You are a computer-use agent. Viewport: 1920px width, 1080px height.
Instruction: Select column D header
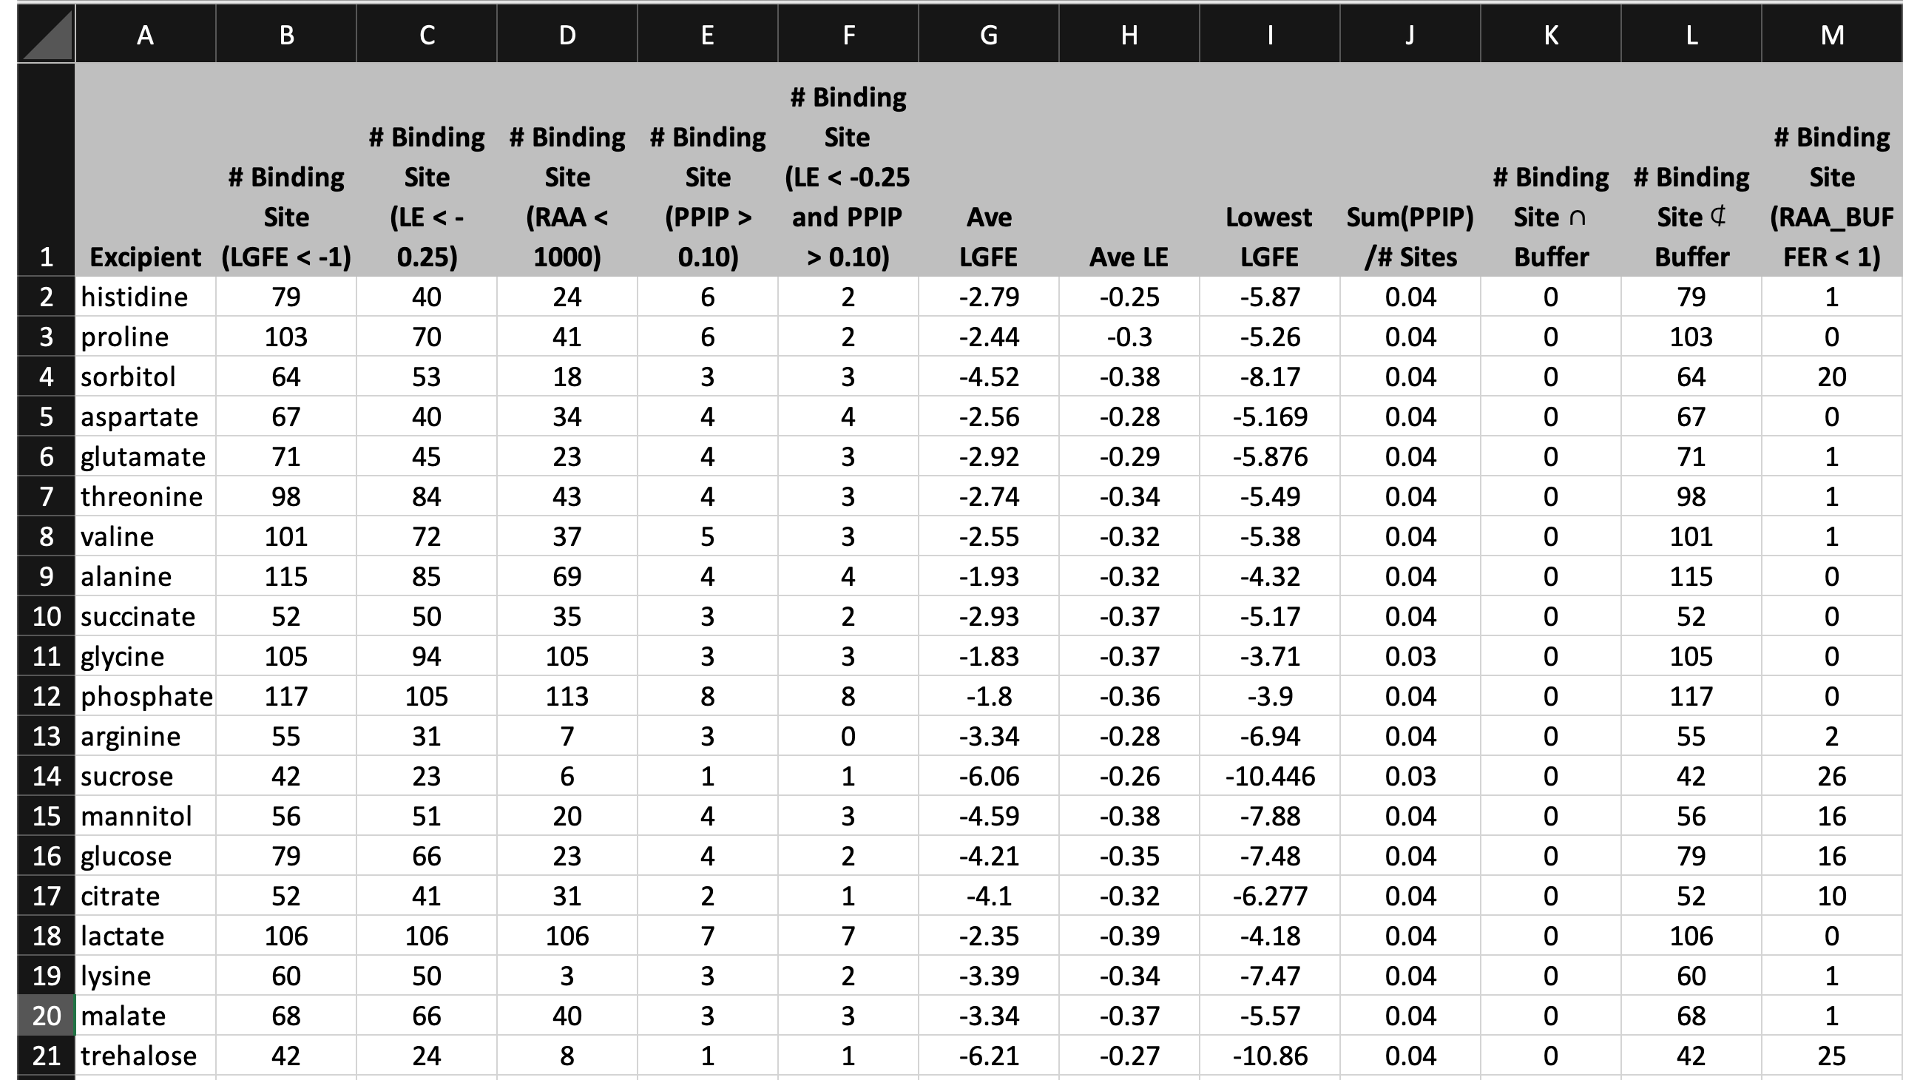click(567, 34)
